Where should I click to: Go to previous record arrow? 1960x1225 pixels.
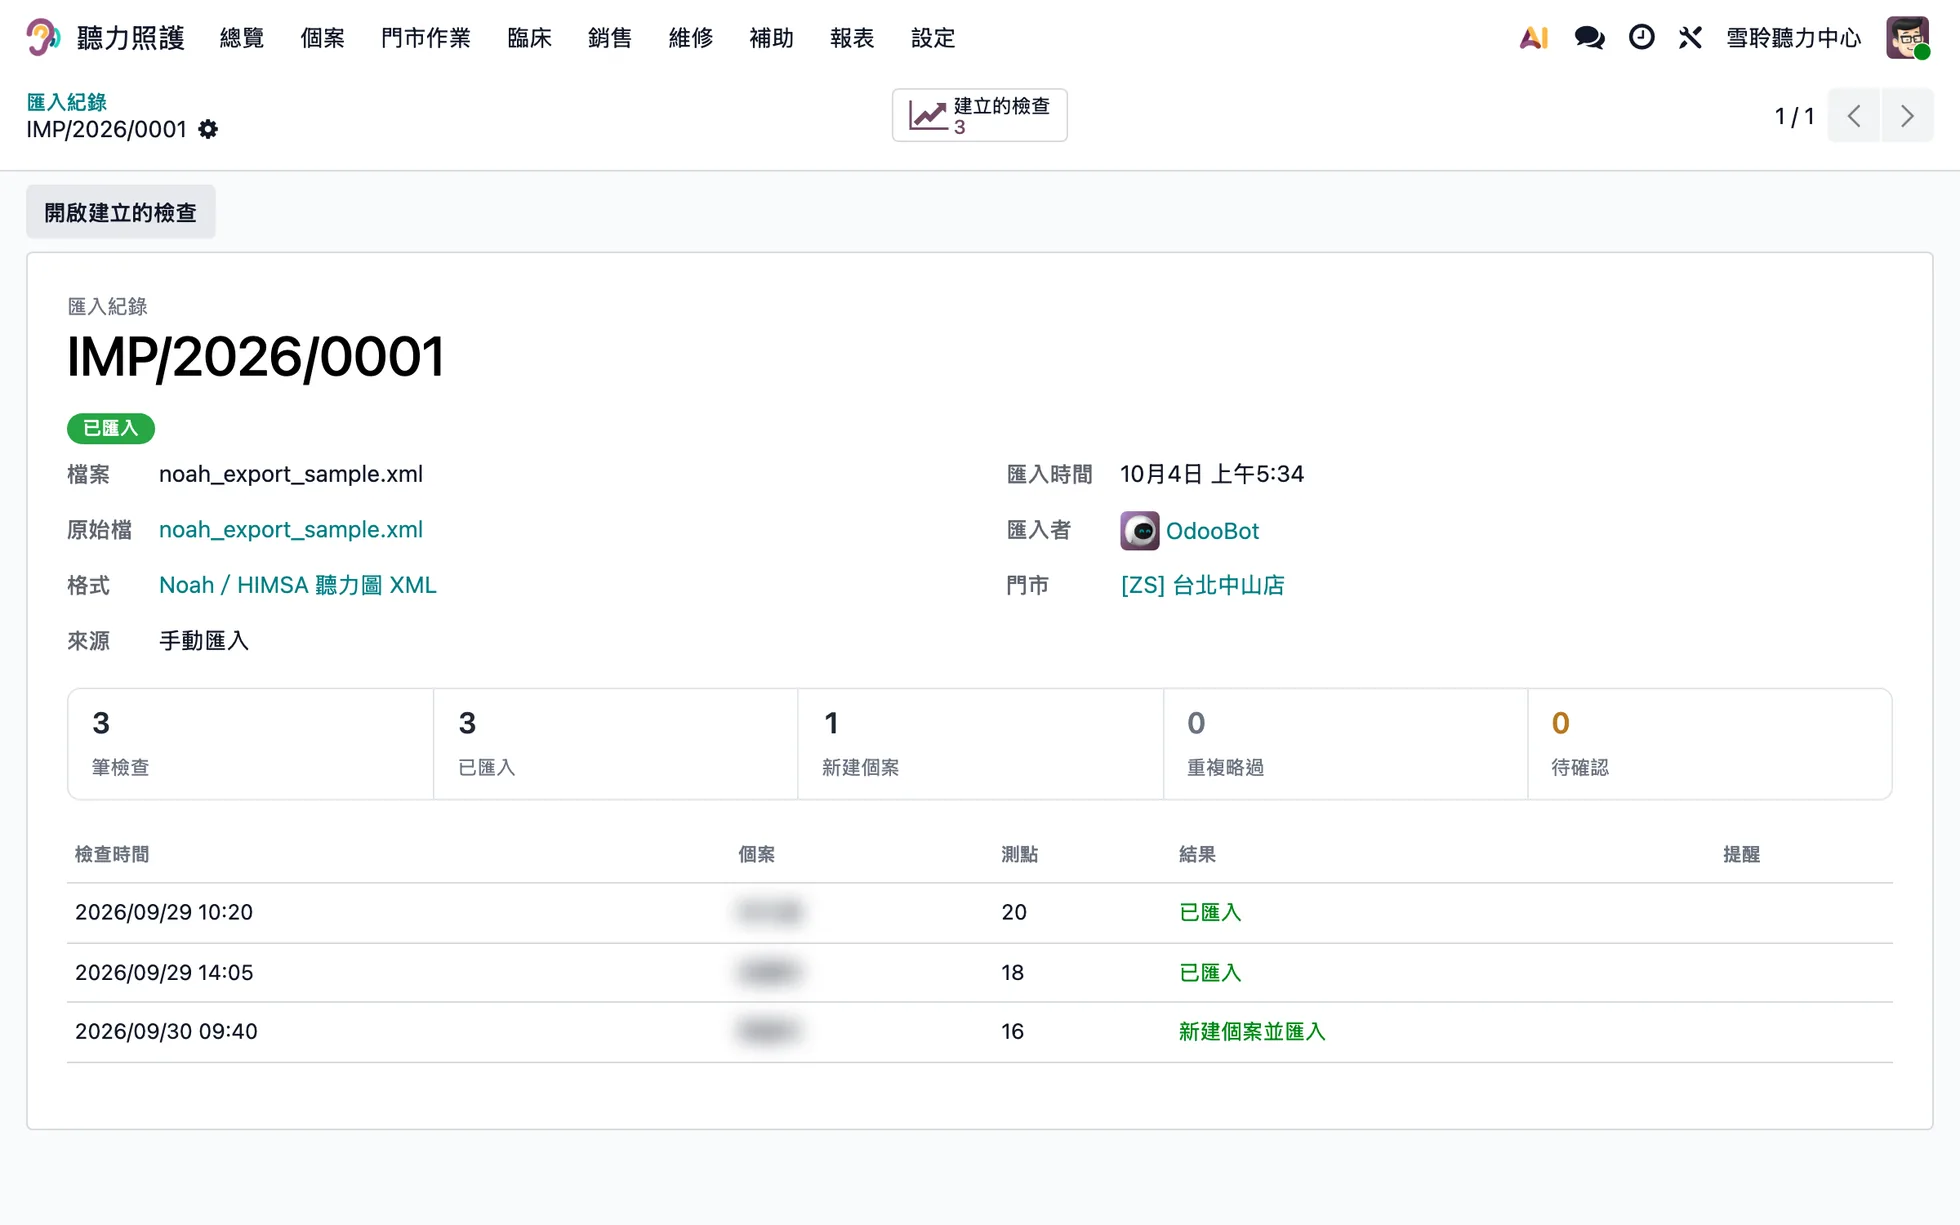(1854, 116)
